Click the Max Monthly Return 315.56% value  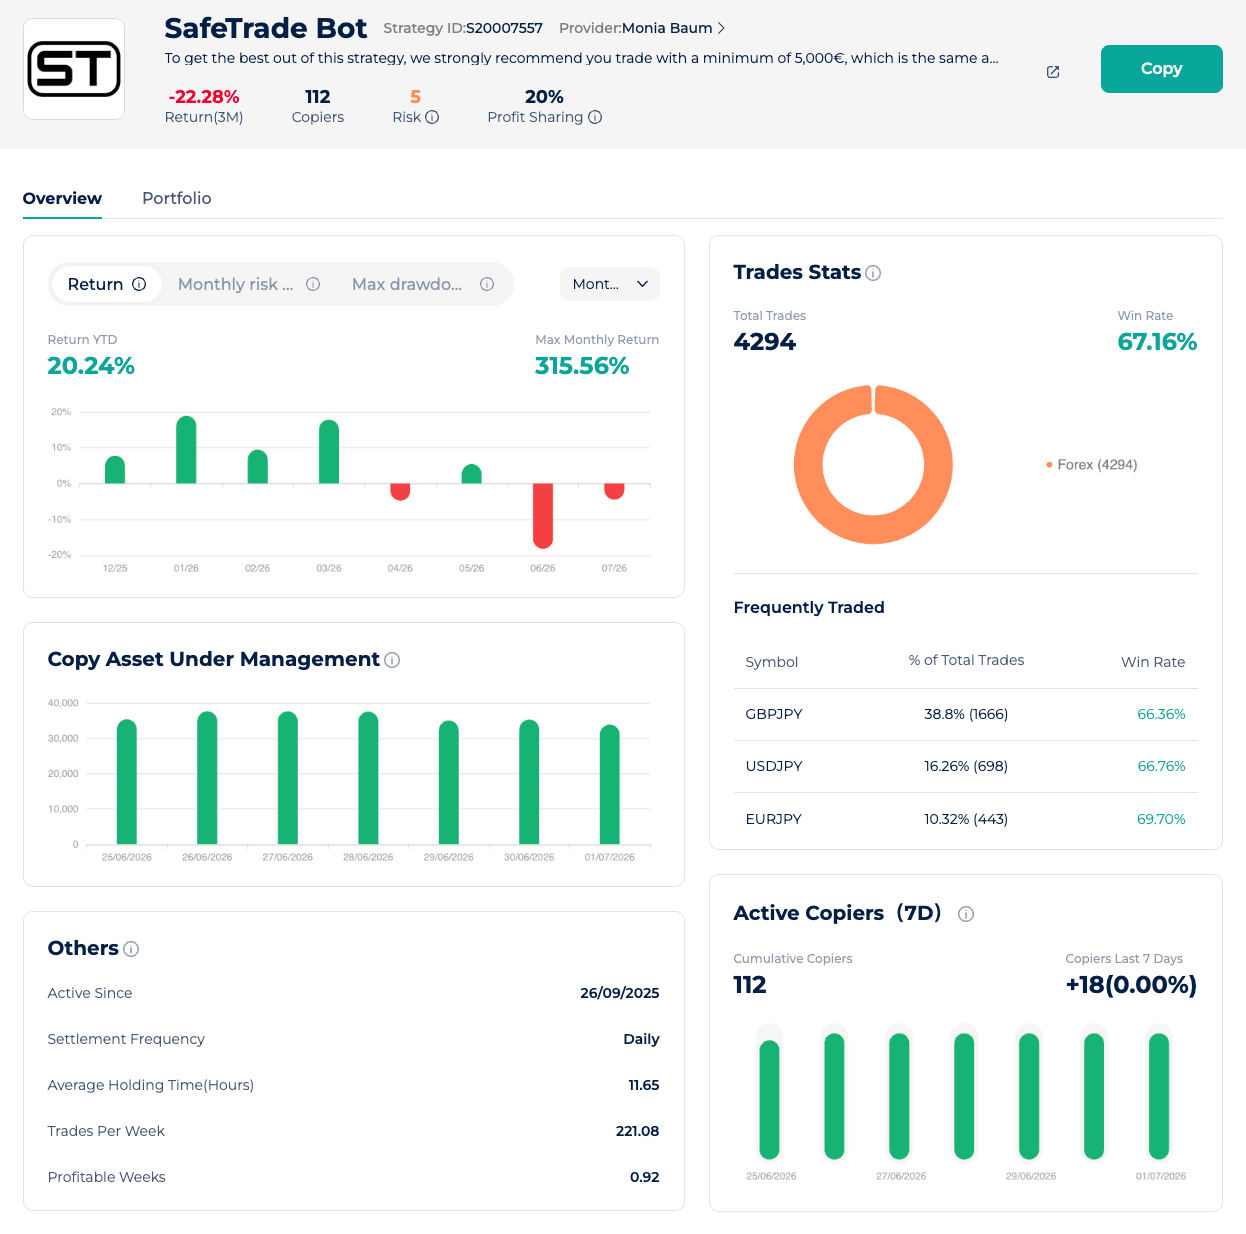pos(582,366)
